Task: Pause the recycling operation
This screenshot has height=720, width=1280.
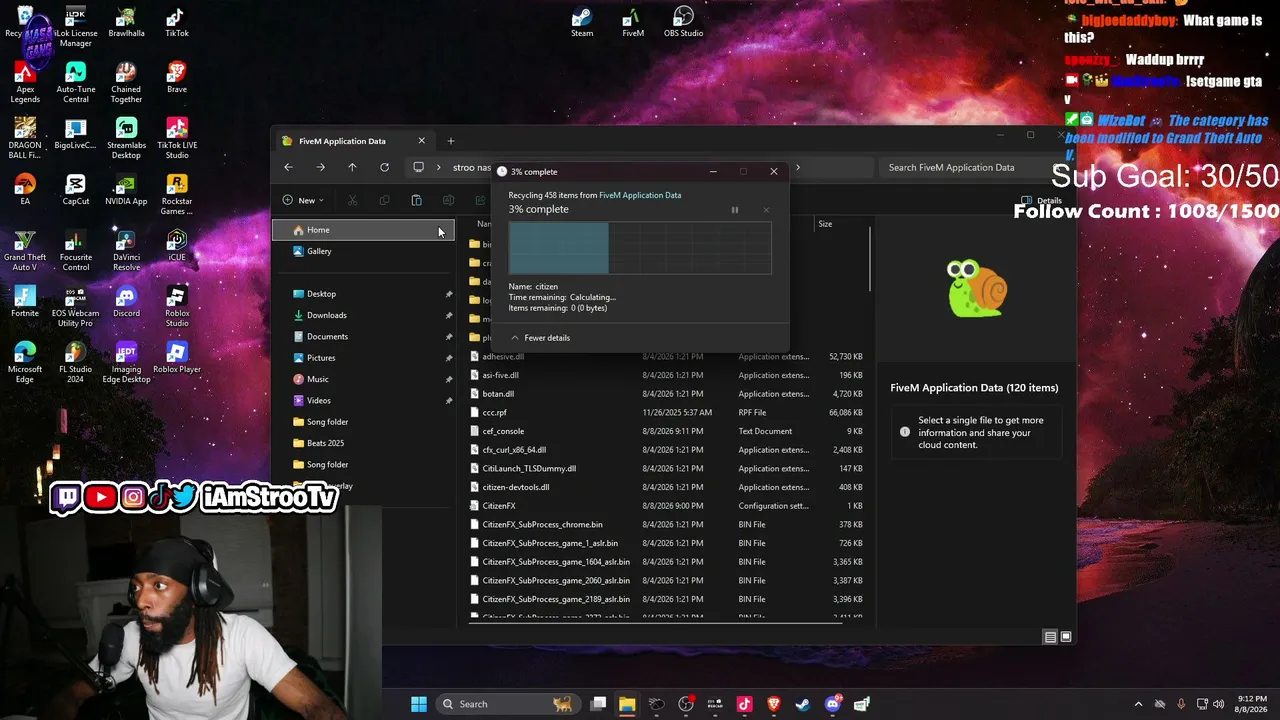Action: tap(734, 210)
